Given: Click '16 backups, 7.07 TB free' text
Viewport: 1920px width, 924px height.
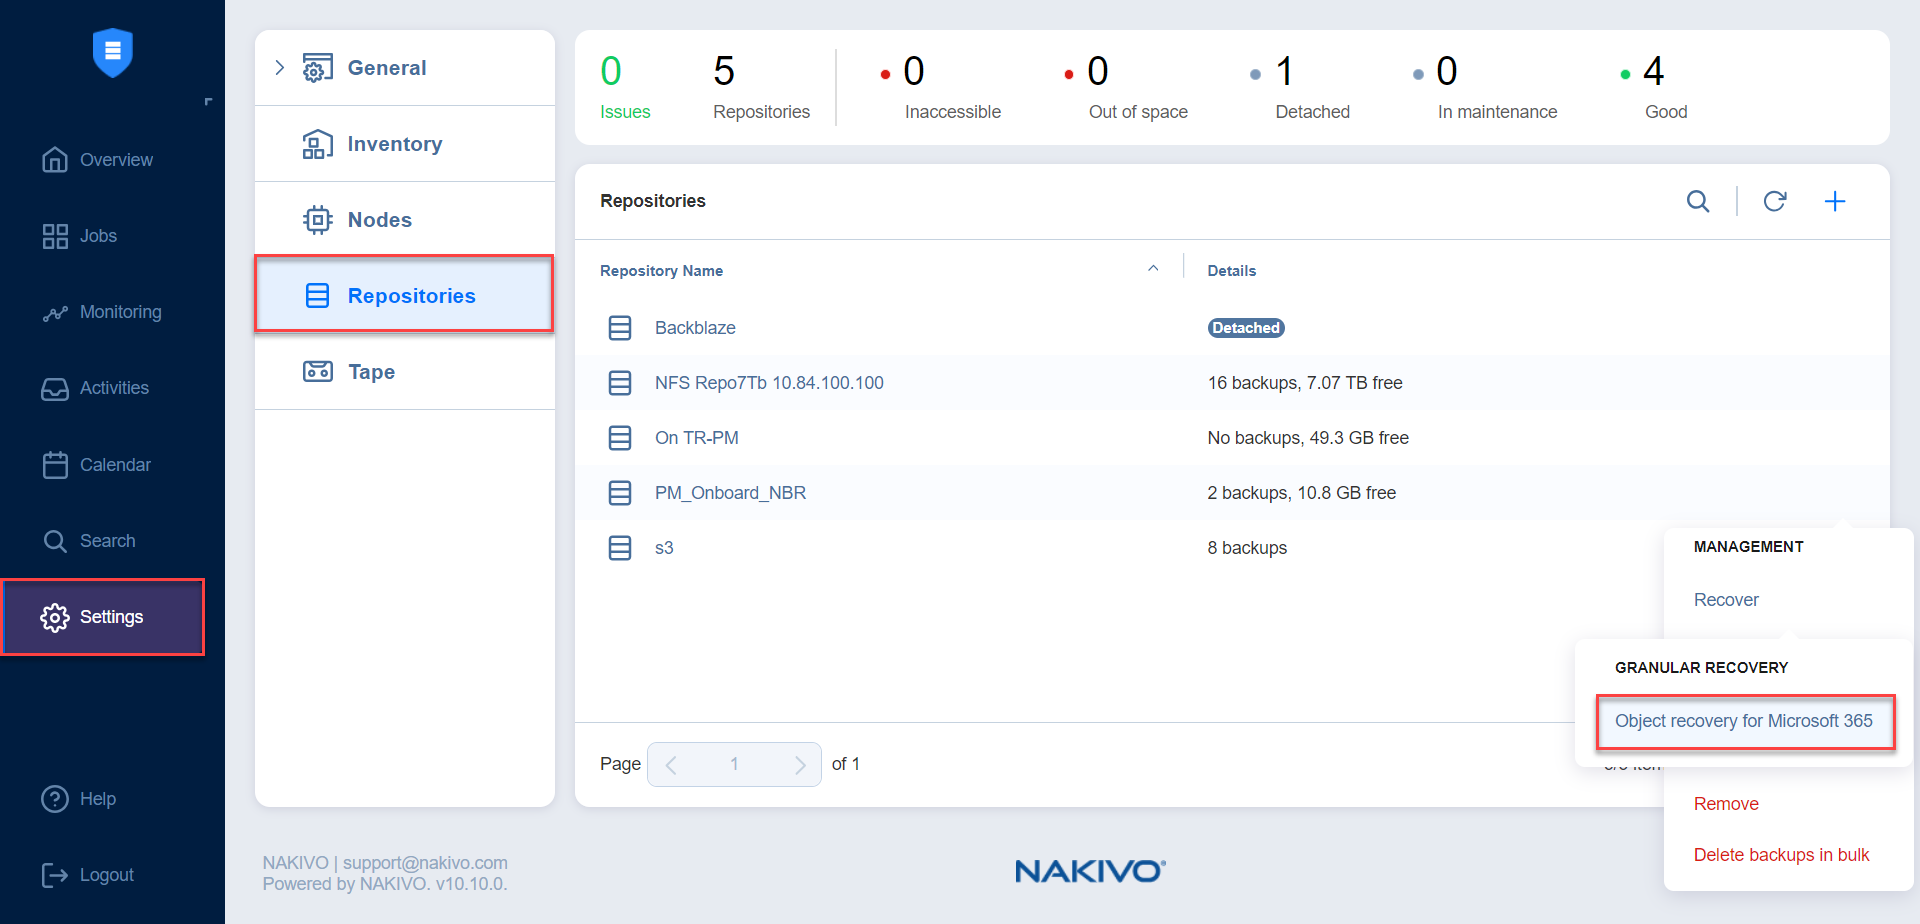Looking at the screenshot, I should pyautogui.click(x=1305, y=383).
